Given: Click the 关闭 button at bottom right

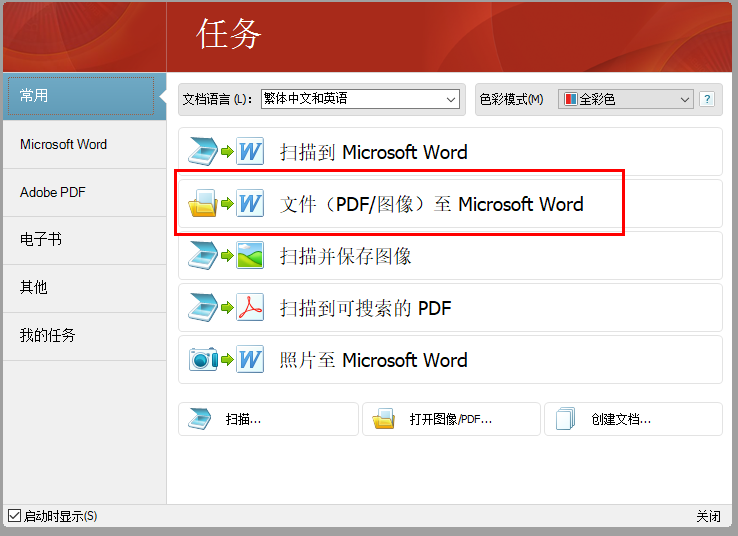Looking at the screenshot, I should point(708,516).
